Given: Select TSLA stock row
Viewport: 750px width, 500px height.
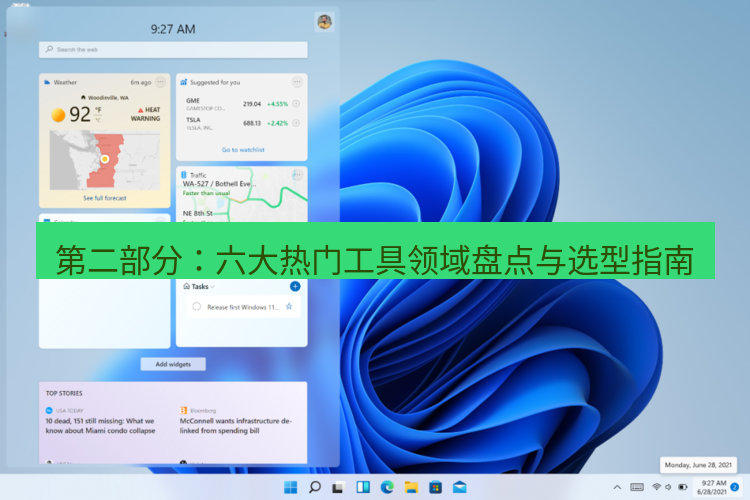Looking at the screenshot, I should pyautogui.click(x=242, y=123).
